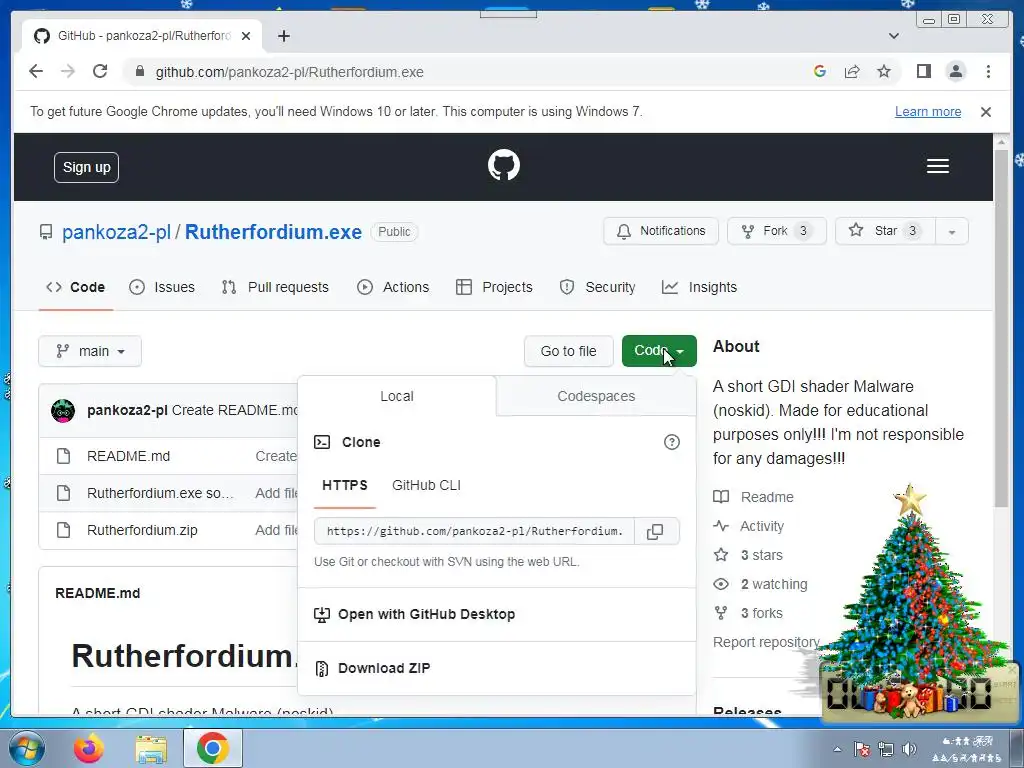The width and height of the screenshot is (1024, 768).
Task: Show hidden system tray icons
Action: pyautogui.click(x=838, y=749)
